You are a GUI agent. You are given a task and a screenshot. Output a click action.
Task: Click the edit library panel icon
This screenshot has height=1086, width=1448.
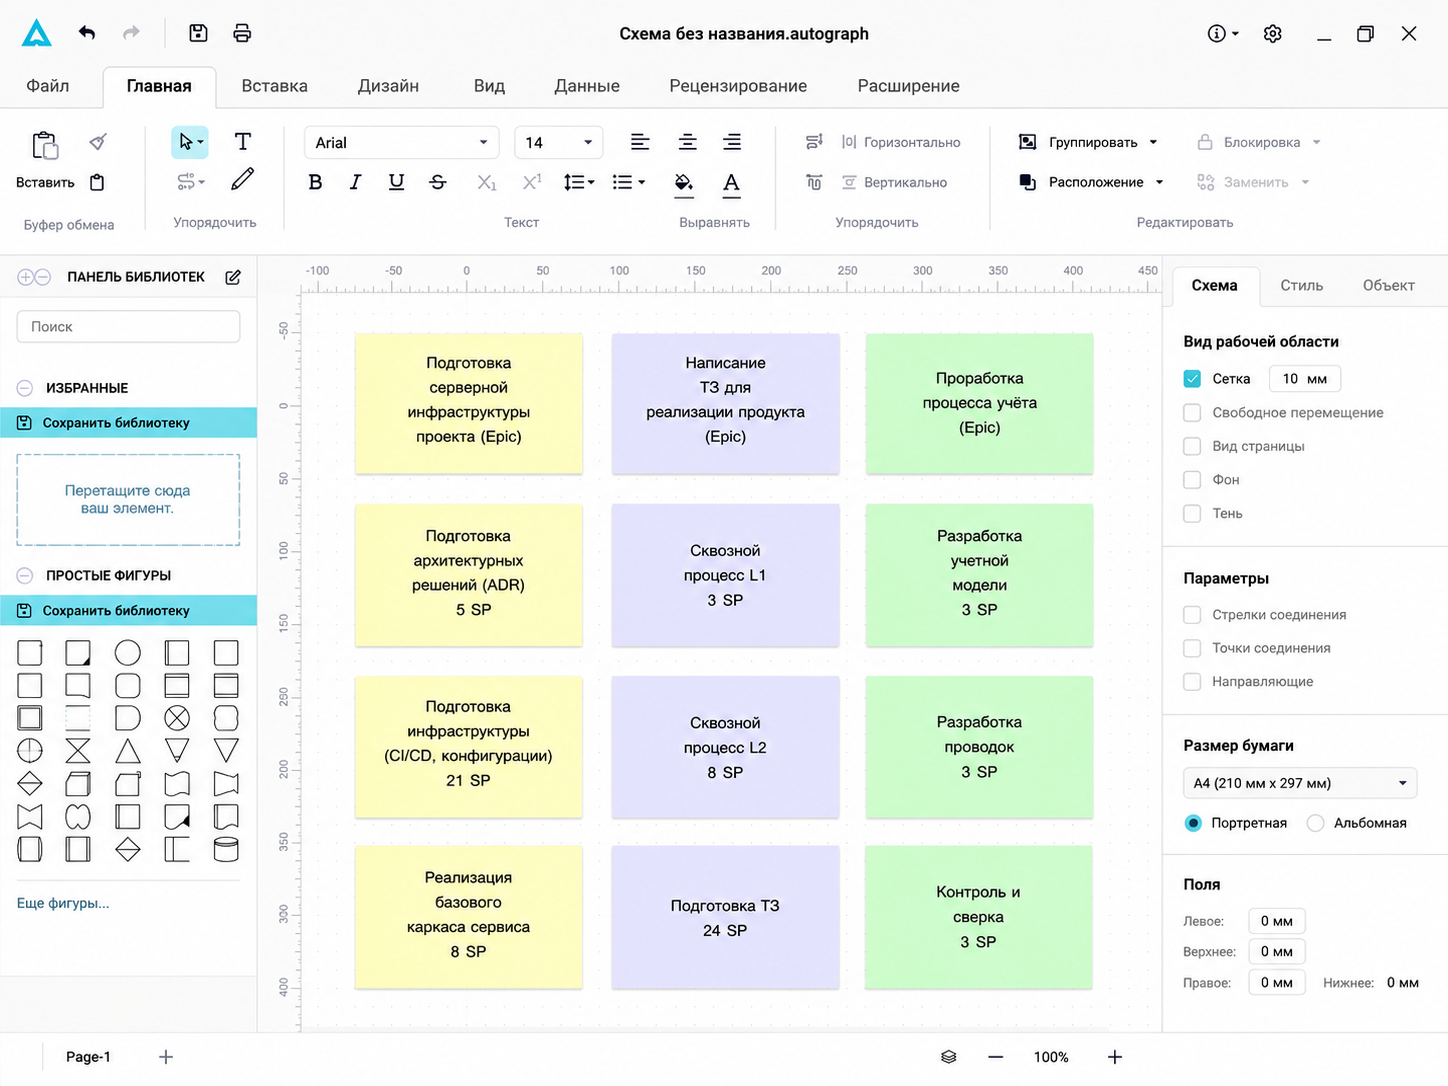(233, 277)
